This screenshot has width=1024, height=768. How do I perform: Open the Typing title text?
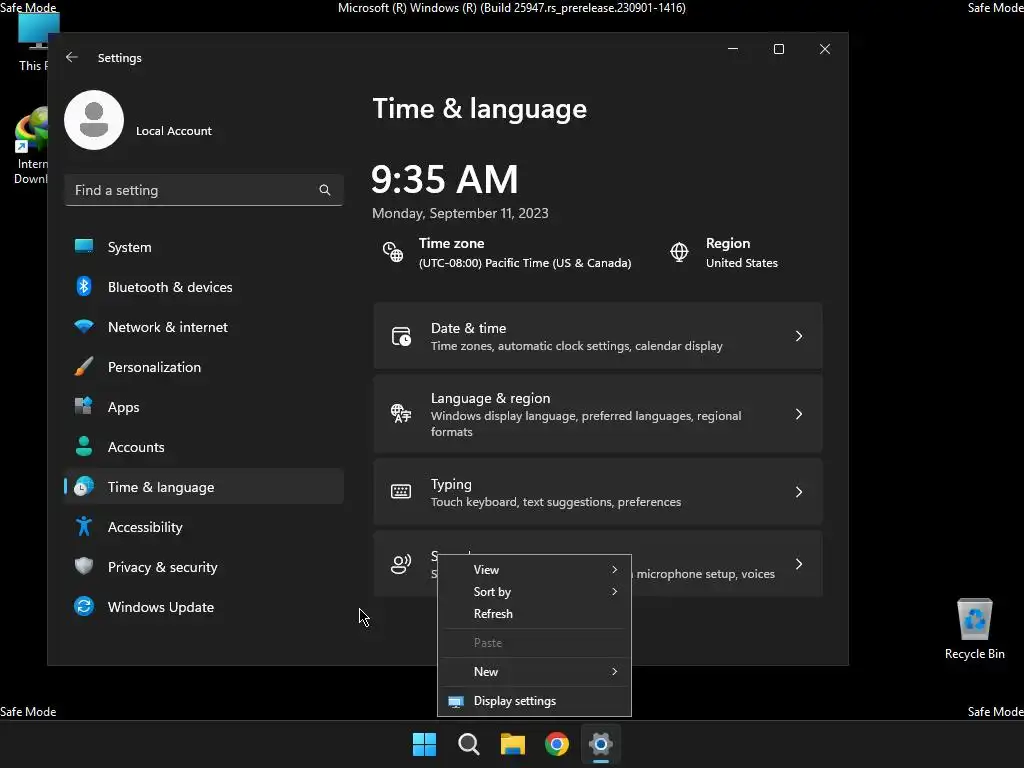pyautogui.click(x=451, y=484)
